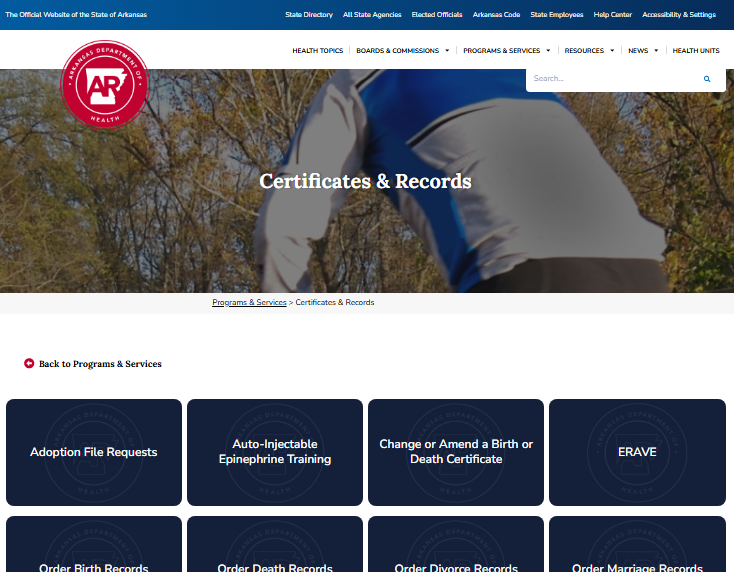Open Accessibility & Settings link
This screenshot has width=734, height=572.
tap(678, 15)
